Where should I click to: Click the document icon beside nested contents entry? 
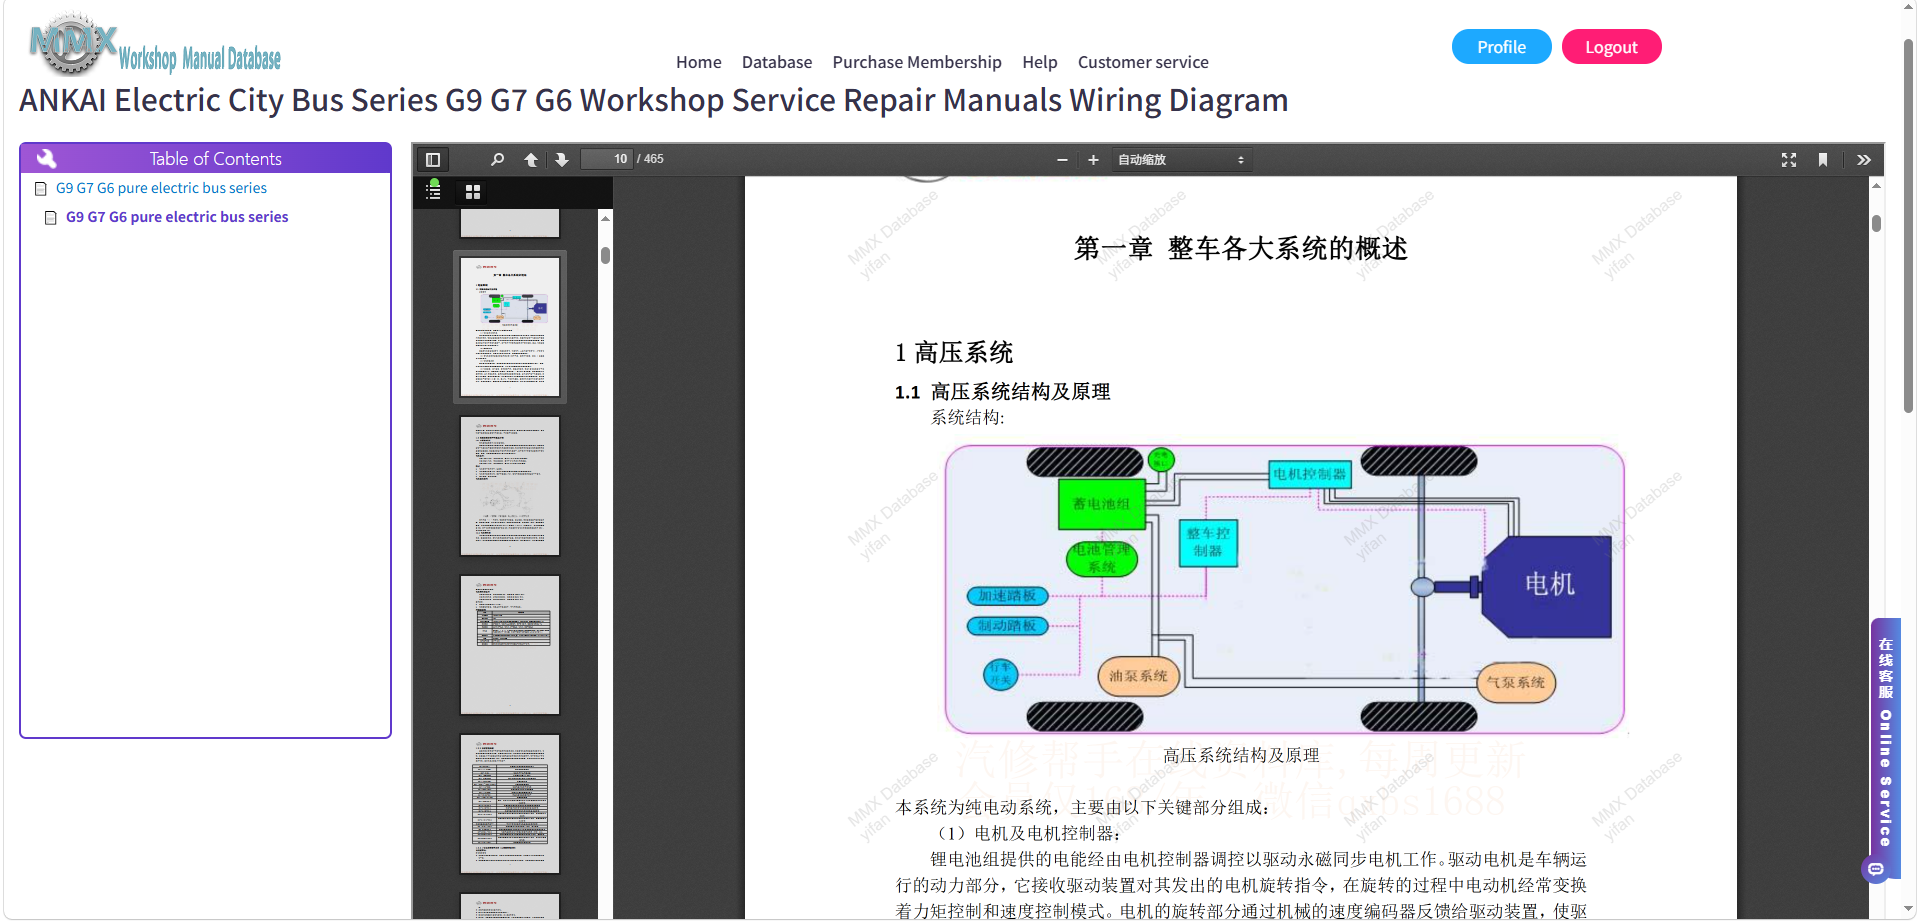point(51,218)
